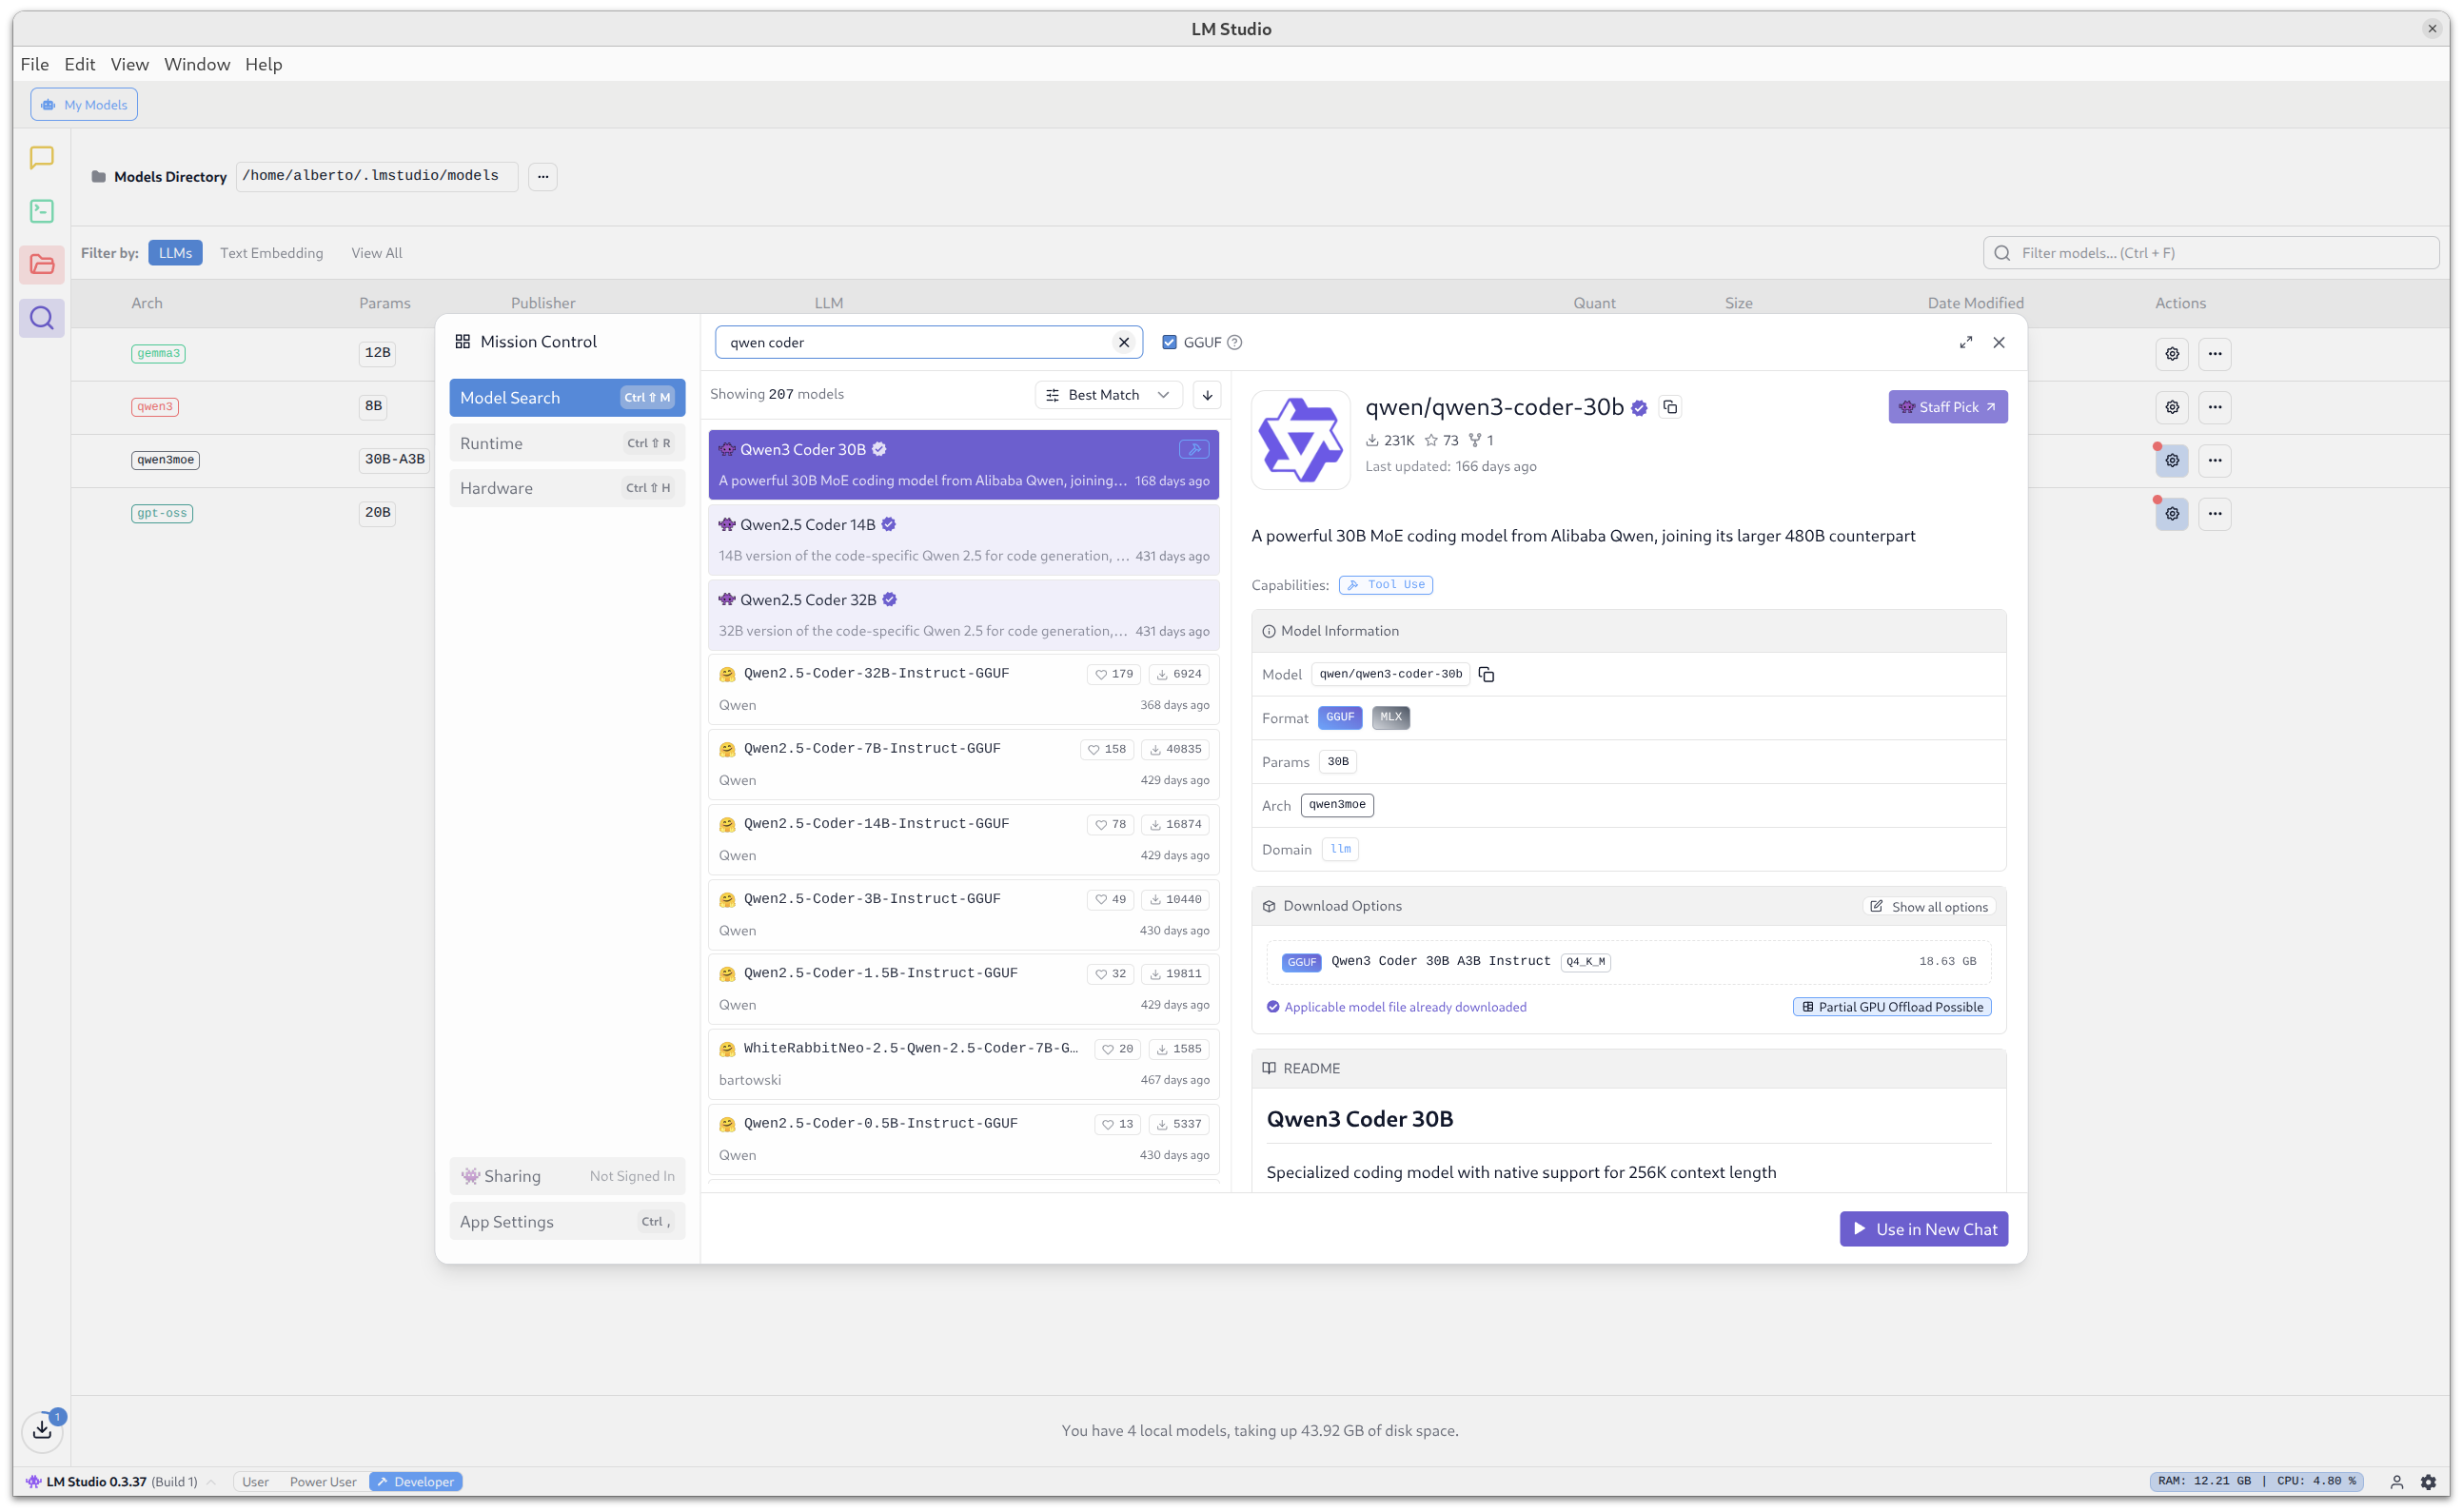Image resolution: width=2463 pixels, height=1512 pixels.
Task: Open the Best Match sort dropdown
Action: pos(1108,395)
